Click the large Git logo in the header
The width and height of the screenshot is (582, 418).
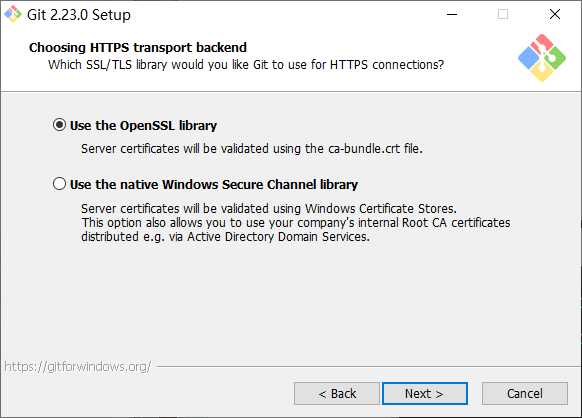pos(542,58)
